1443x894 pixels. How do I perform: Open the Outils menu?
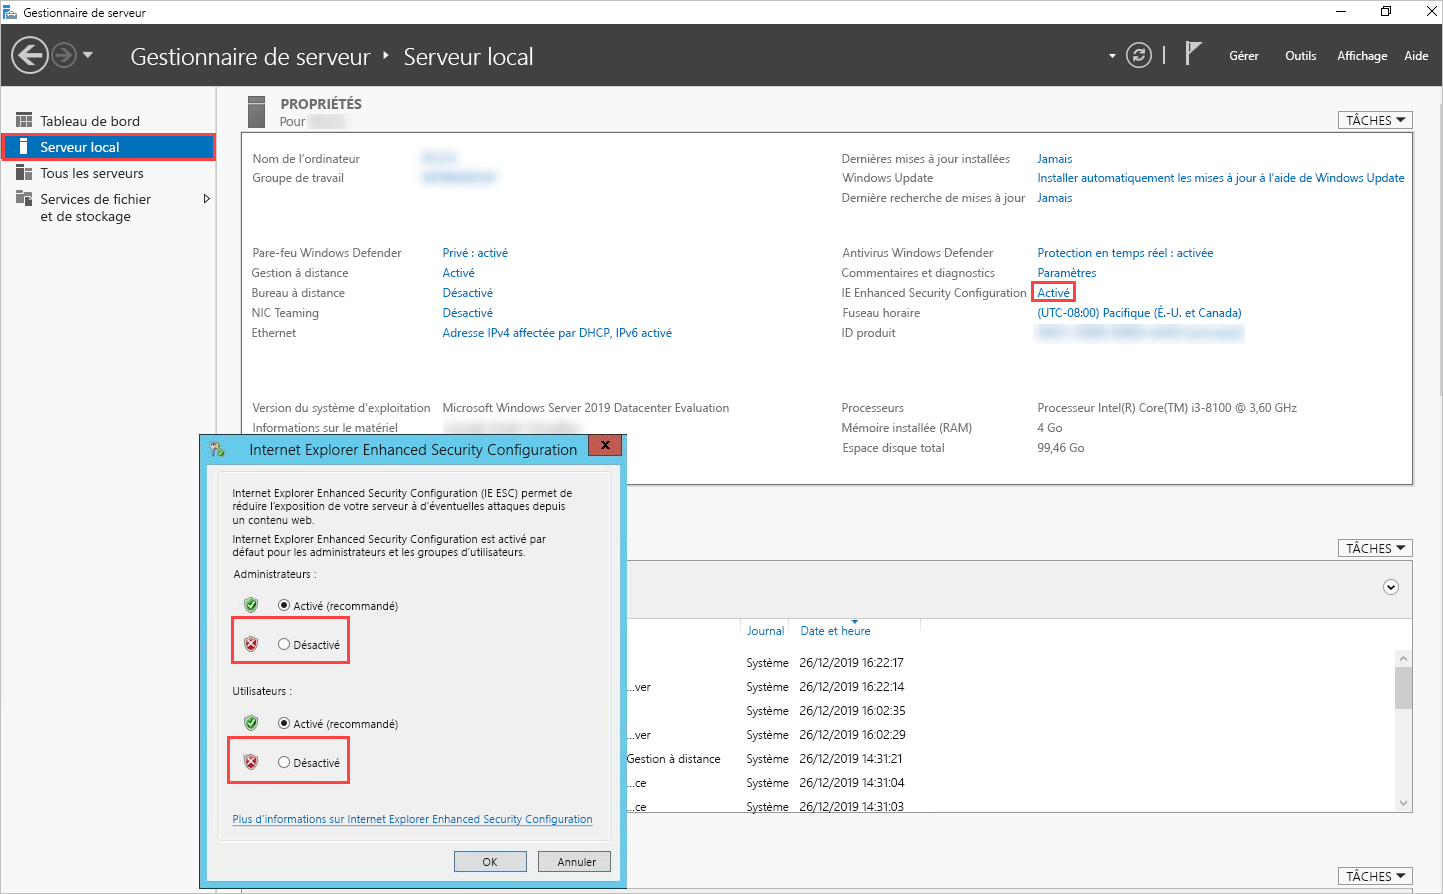coord(1299,56)
